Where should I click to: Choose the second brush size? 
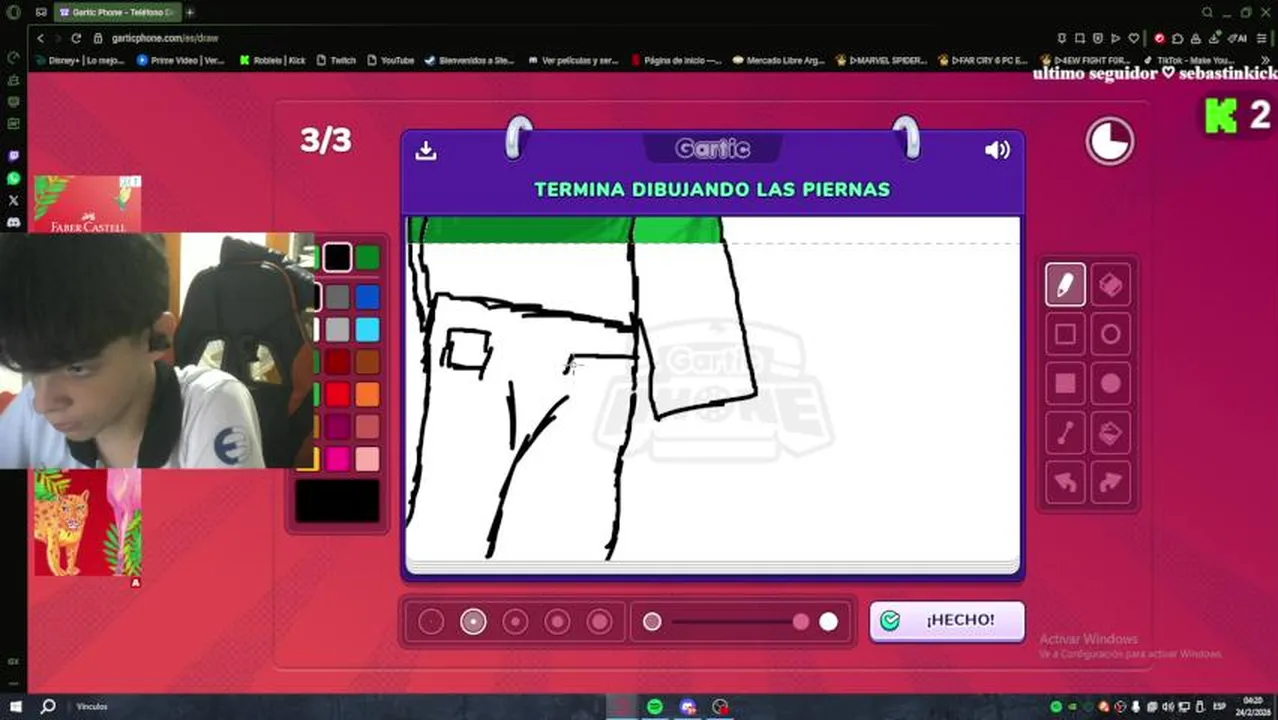473,622
